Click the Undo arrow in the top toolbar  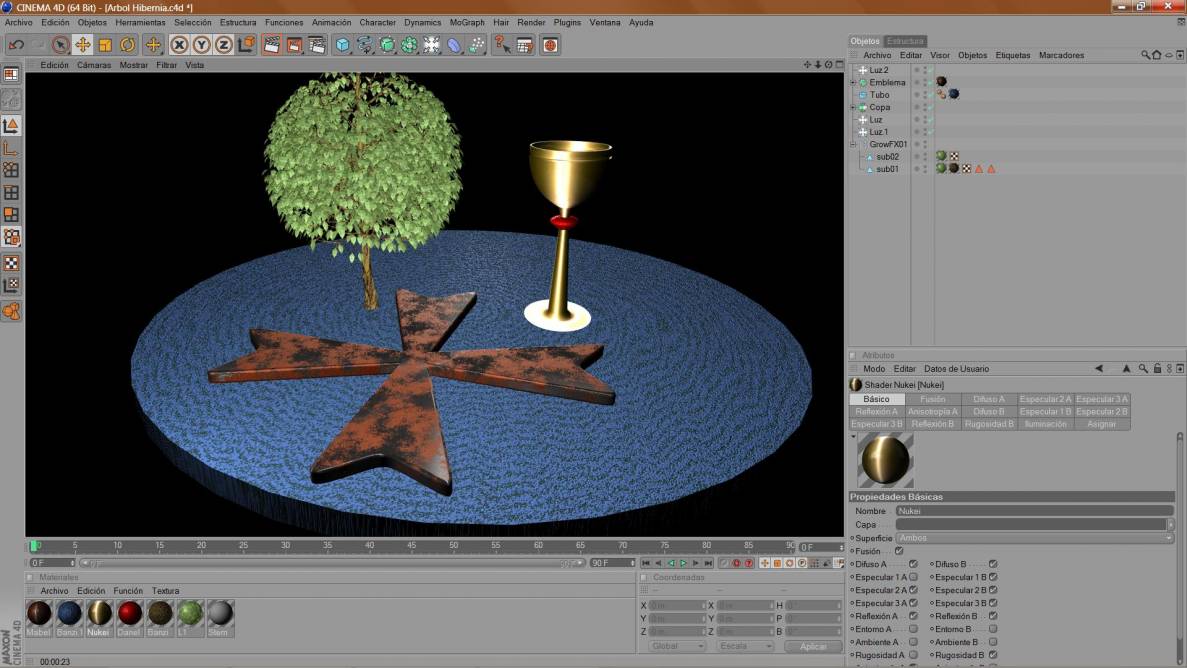[x=16, y=45]
